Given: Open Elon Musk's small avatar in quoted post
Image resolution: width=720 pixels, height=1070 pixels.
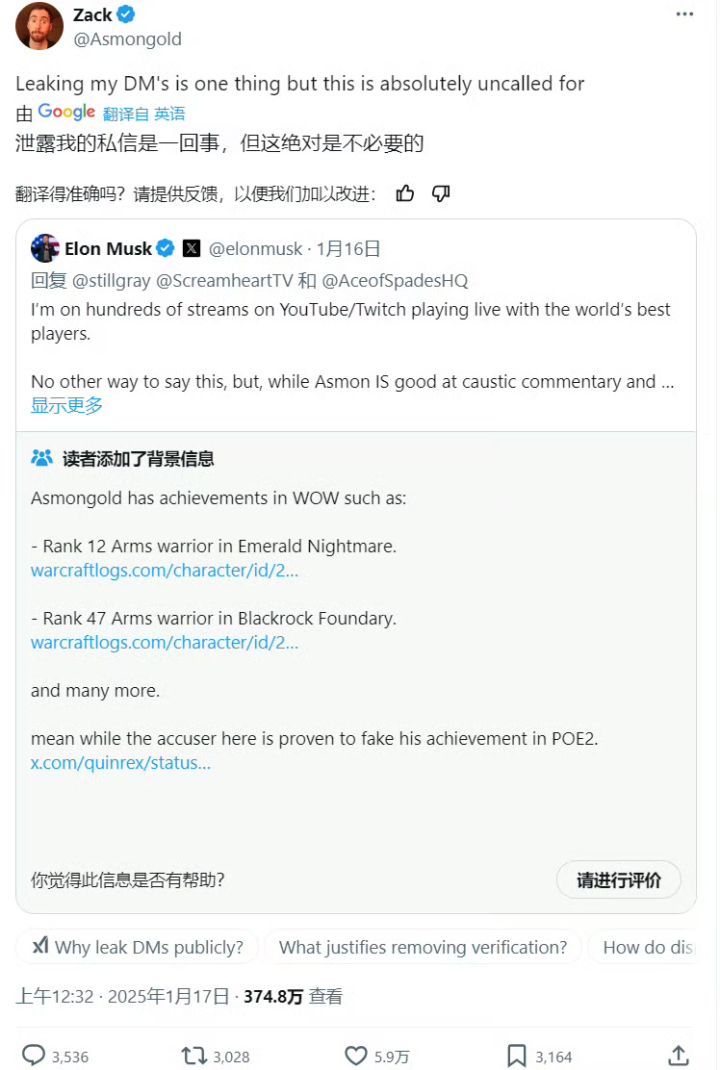Looking at the screenshot, I should (45, 248).
